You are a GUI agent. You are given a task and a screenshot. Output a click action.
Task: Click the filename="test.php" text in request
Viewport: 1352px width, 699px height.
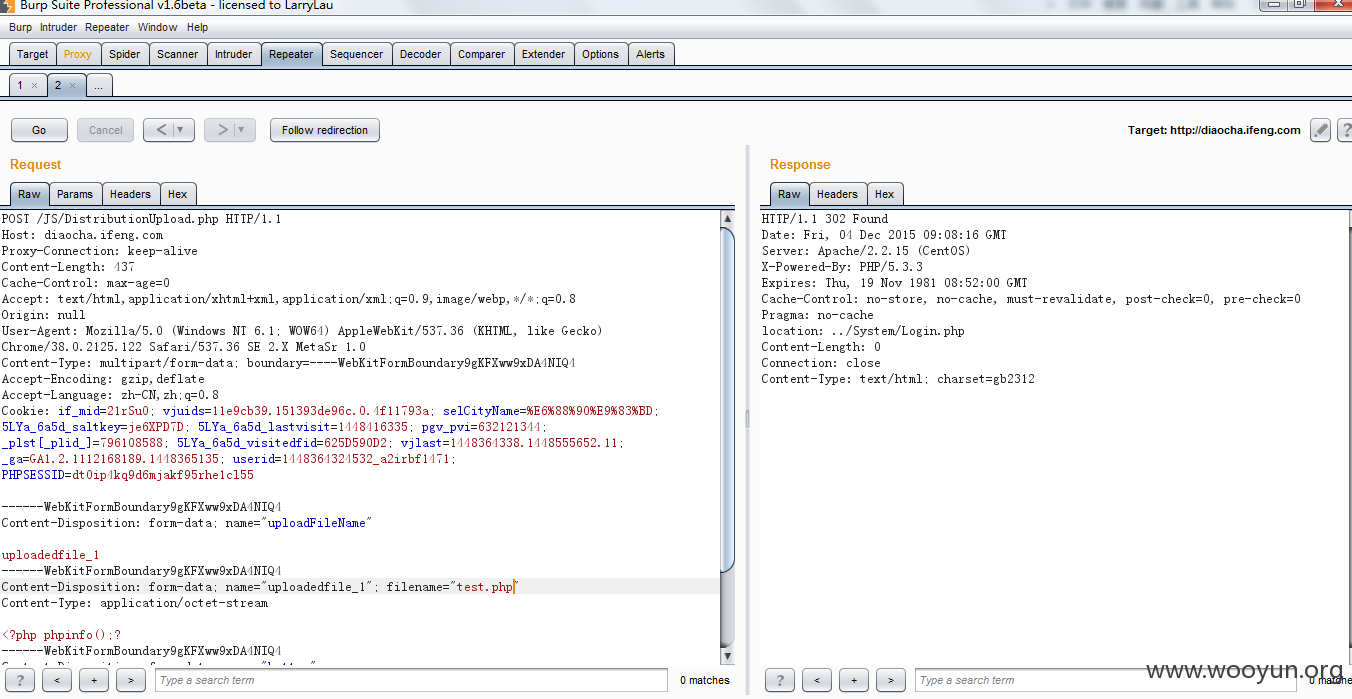[451, 587]
